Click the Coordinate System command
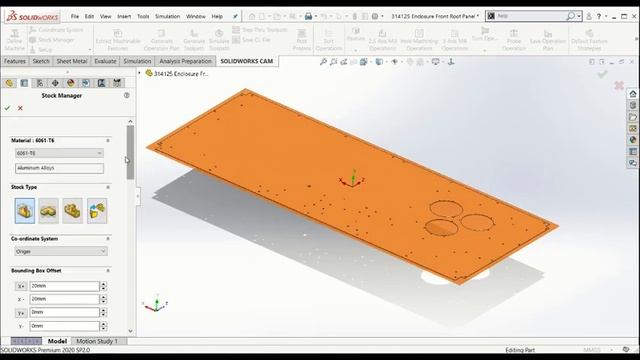This screenshot has height=360, width=640. pos(56,30)
